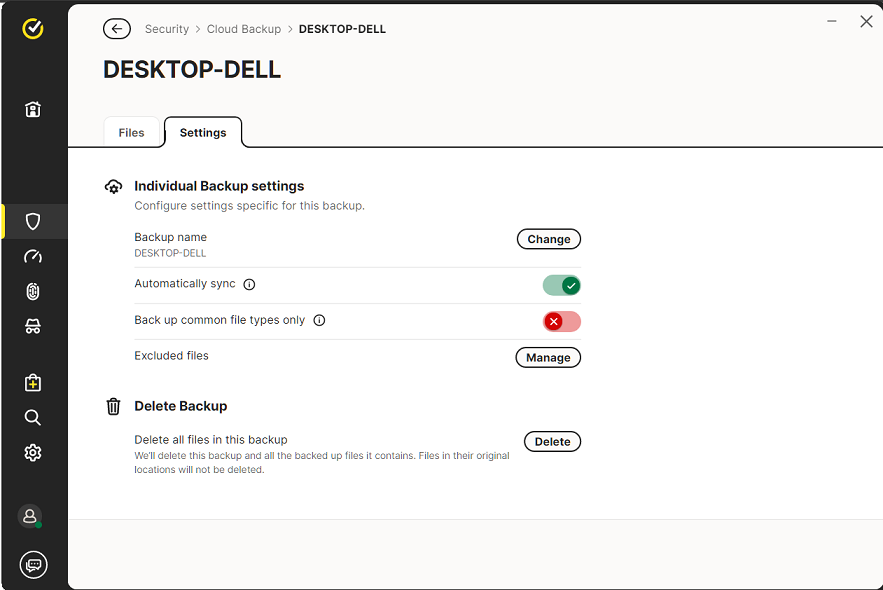Select the Security shield sidebar icon

[x=33, y=221]
